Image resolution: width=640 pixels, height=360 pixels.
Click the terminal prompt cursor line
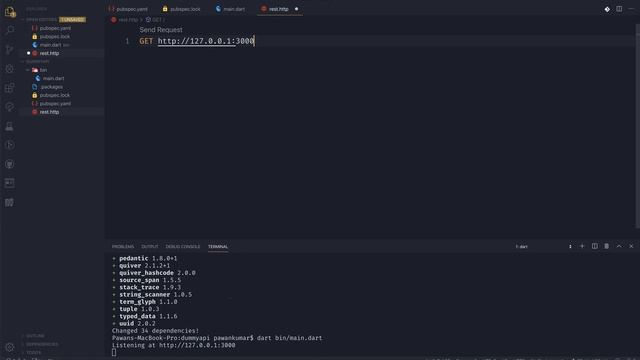tap(114, 352)
